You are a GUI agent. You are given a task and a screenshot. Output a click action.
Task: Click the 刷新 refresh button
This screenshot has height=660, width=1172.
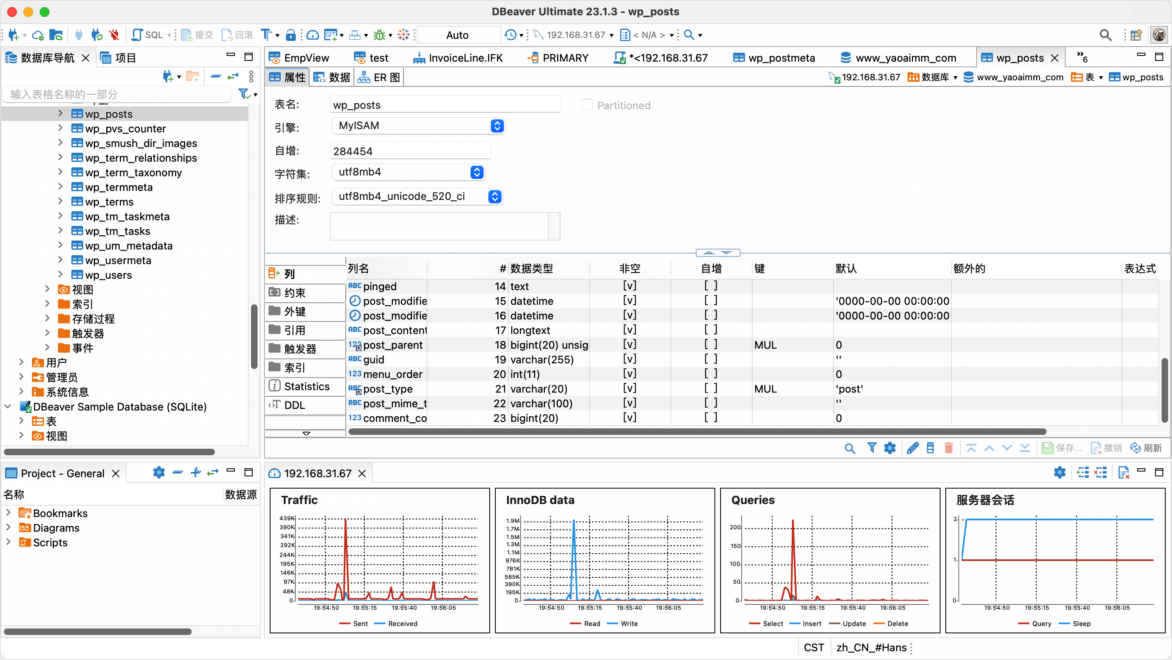(1147, 448)
